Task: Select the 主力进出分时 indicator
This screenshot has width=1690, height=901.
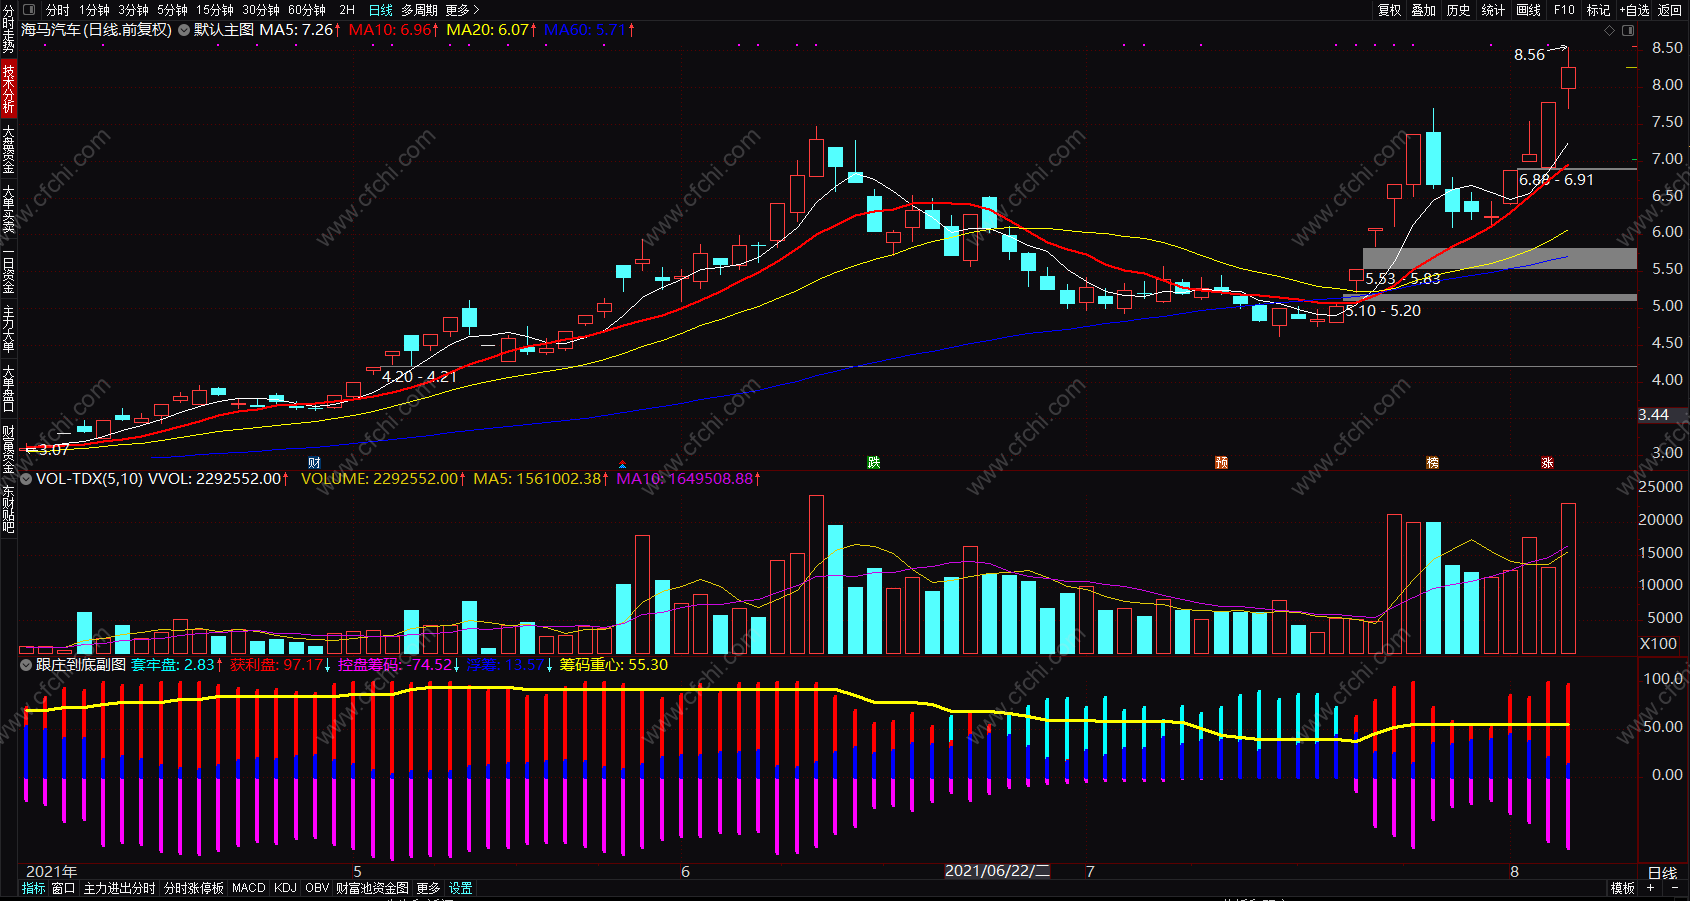Action: (x=119, y=888)
